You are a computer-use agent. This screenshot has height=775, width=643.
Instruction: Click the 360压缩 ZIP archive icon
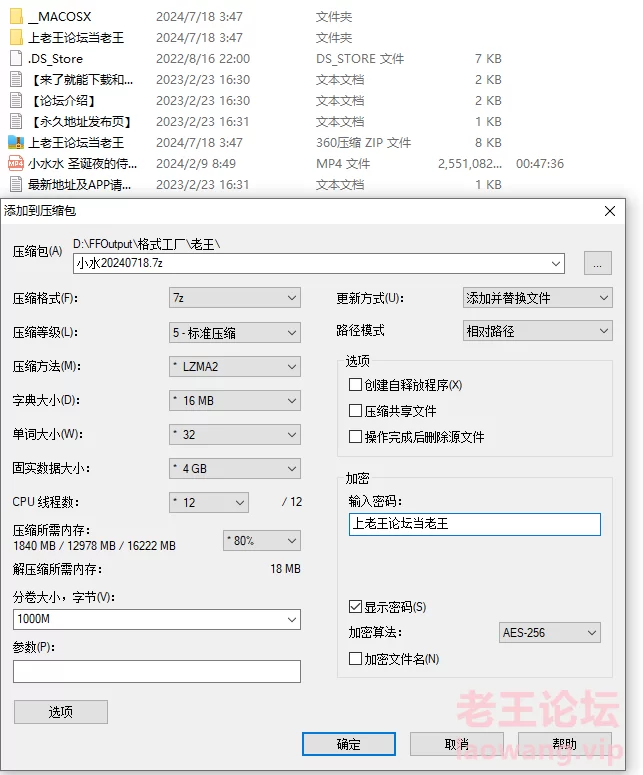(x=16, y=142)
